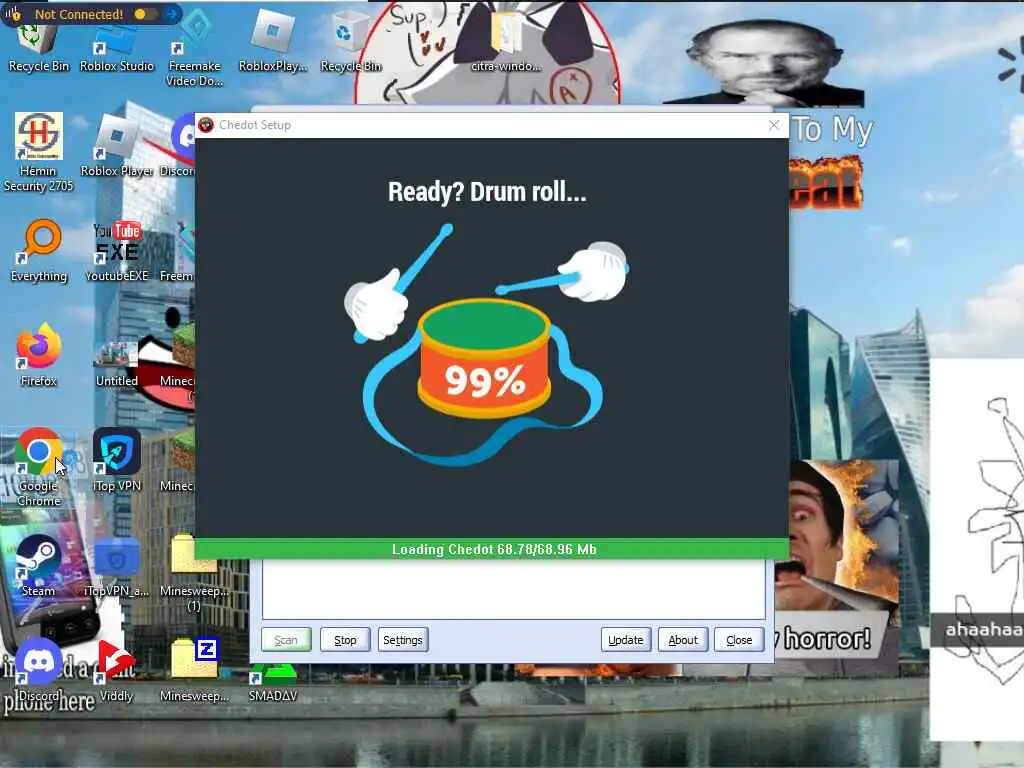Open the citra-windows folder icon
The image size is (1024, 768).
[x=506, y=42]
